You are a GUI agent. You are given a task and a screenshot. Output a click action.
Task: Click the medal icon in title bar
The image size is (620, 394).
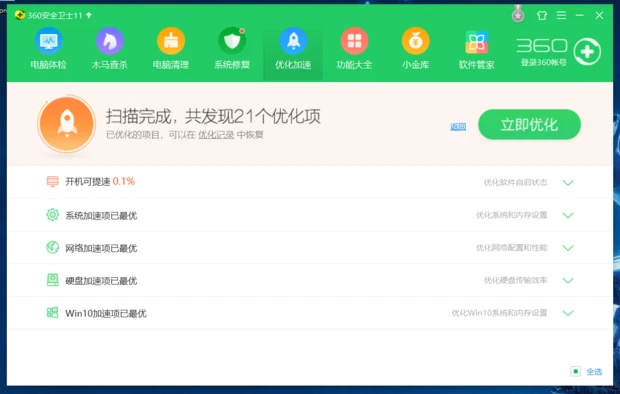pyautogui.click(x=518, y=14)
